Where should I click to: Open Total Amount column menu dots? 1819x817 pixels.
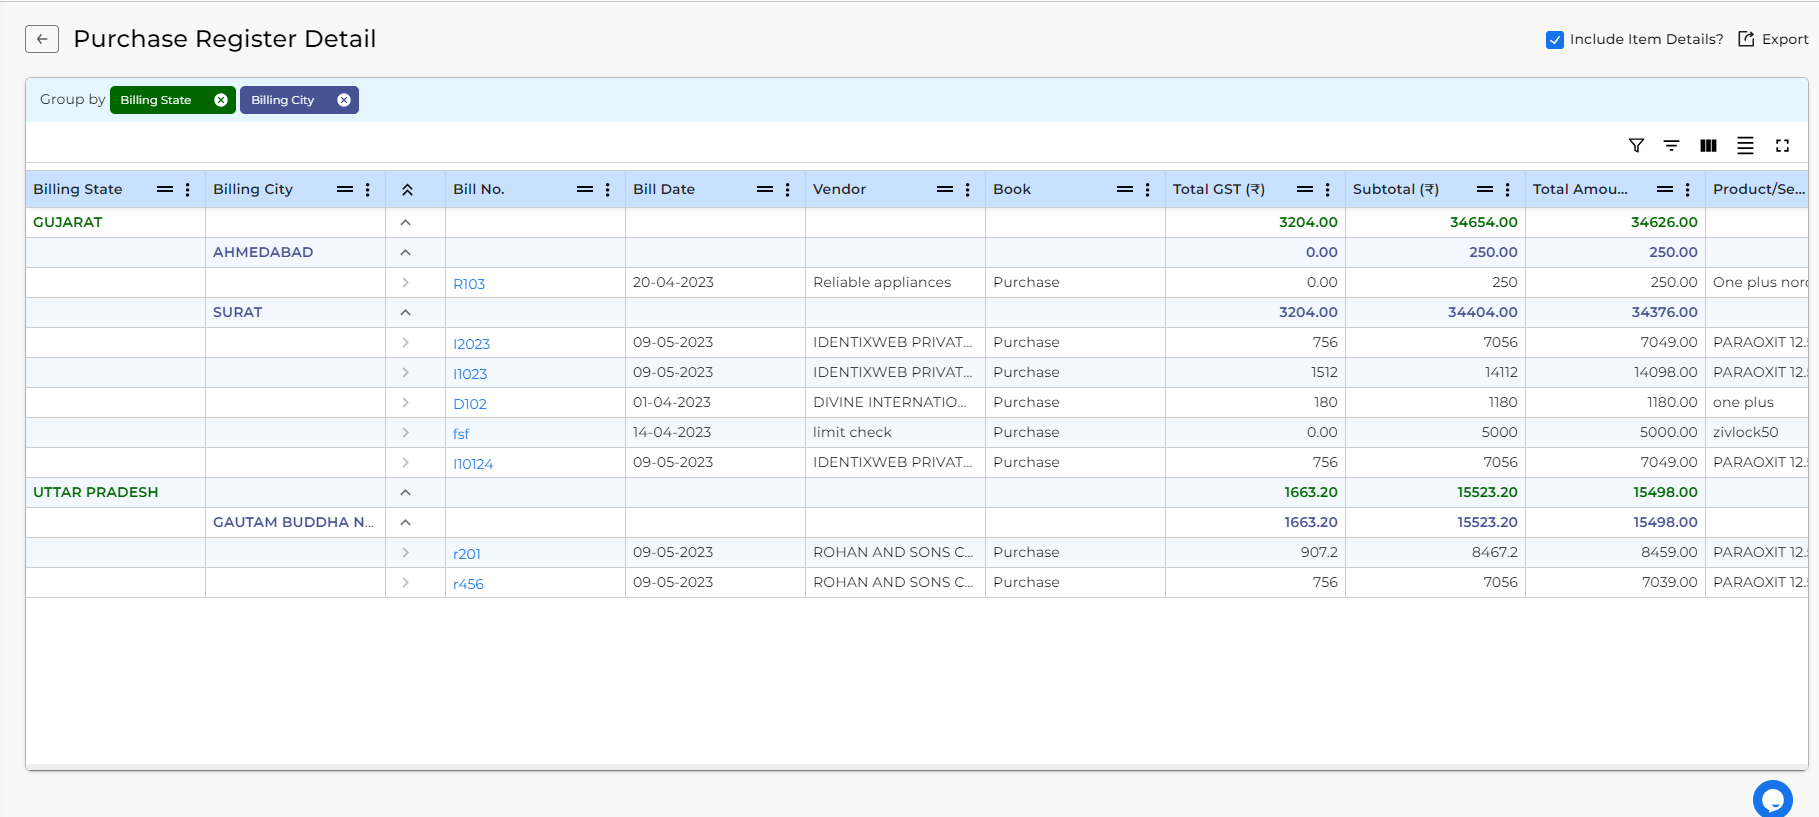[1687, 190]
